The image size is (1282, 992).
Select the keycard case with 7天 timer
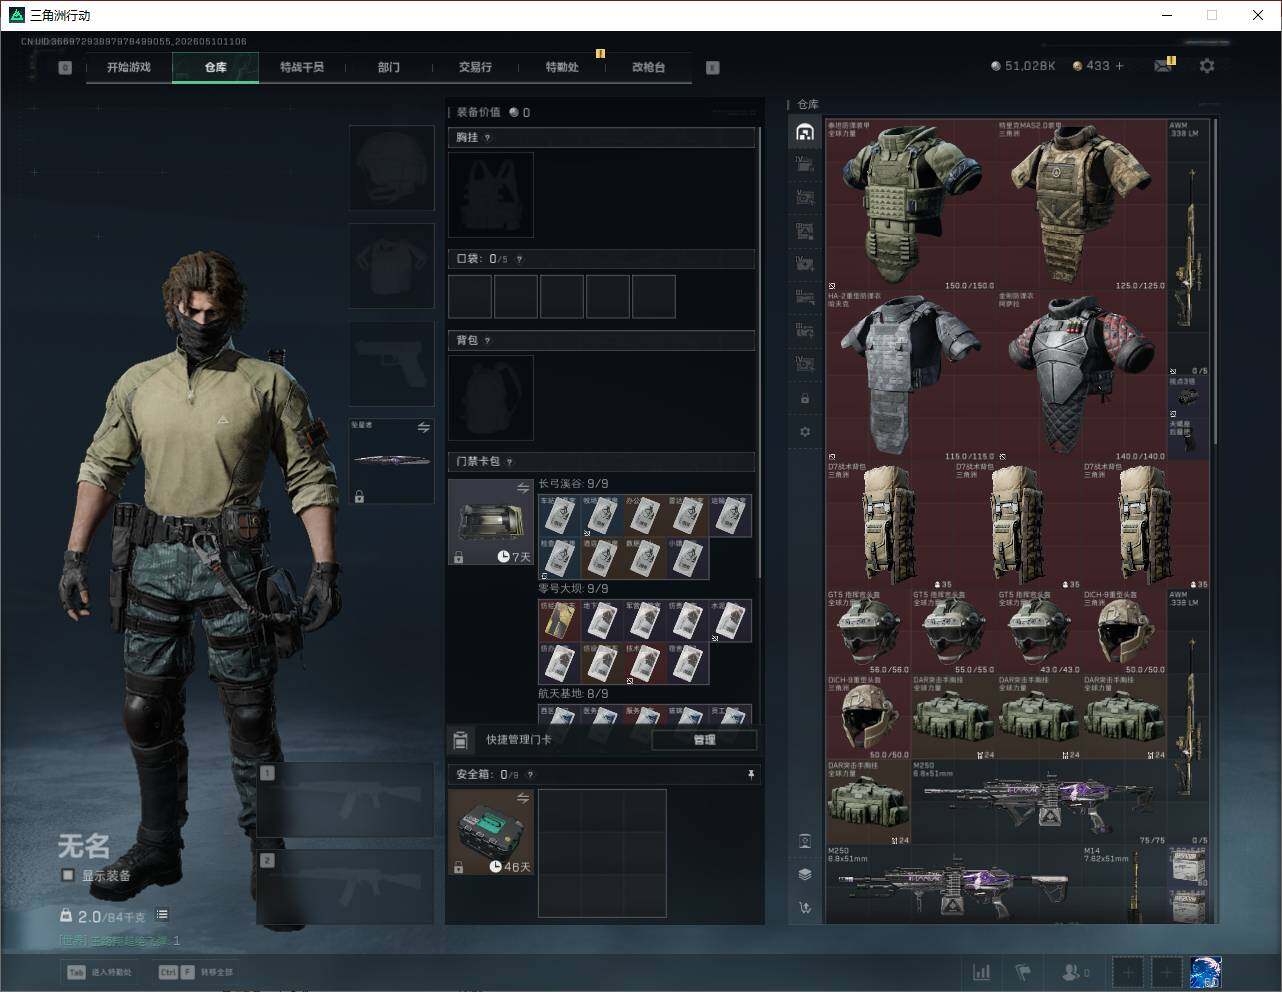pyautogui.click(x=491, y=522)
